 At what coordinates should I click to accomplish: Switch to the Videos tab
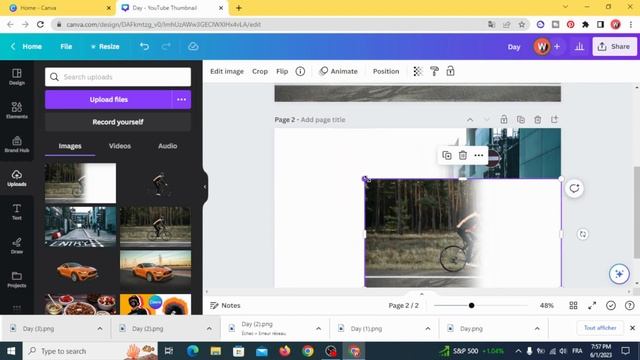pyautogui.click(x=120, y=146)
